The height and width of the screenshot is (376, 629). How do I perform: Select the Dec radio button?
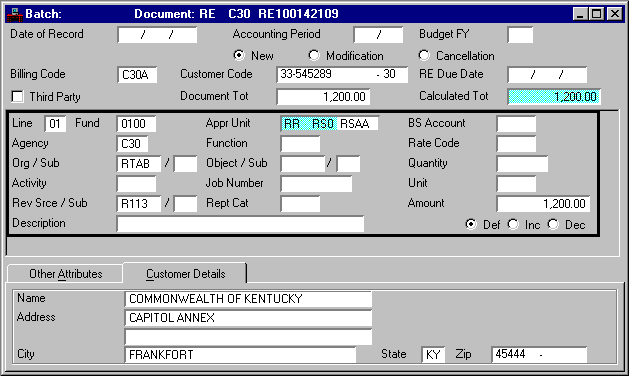point(553,224)
